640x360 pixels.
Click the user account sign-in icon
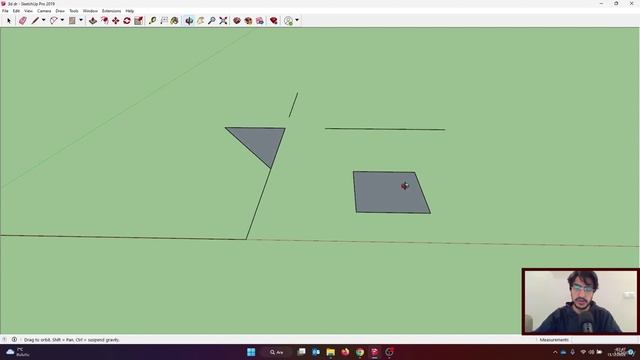point(289,20)
